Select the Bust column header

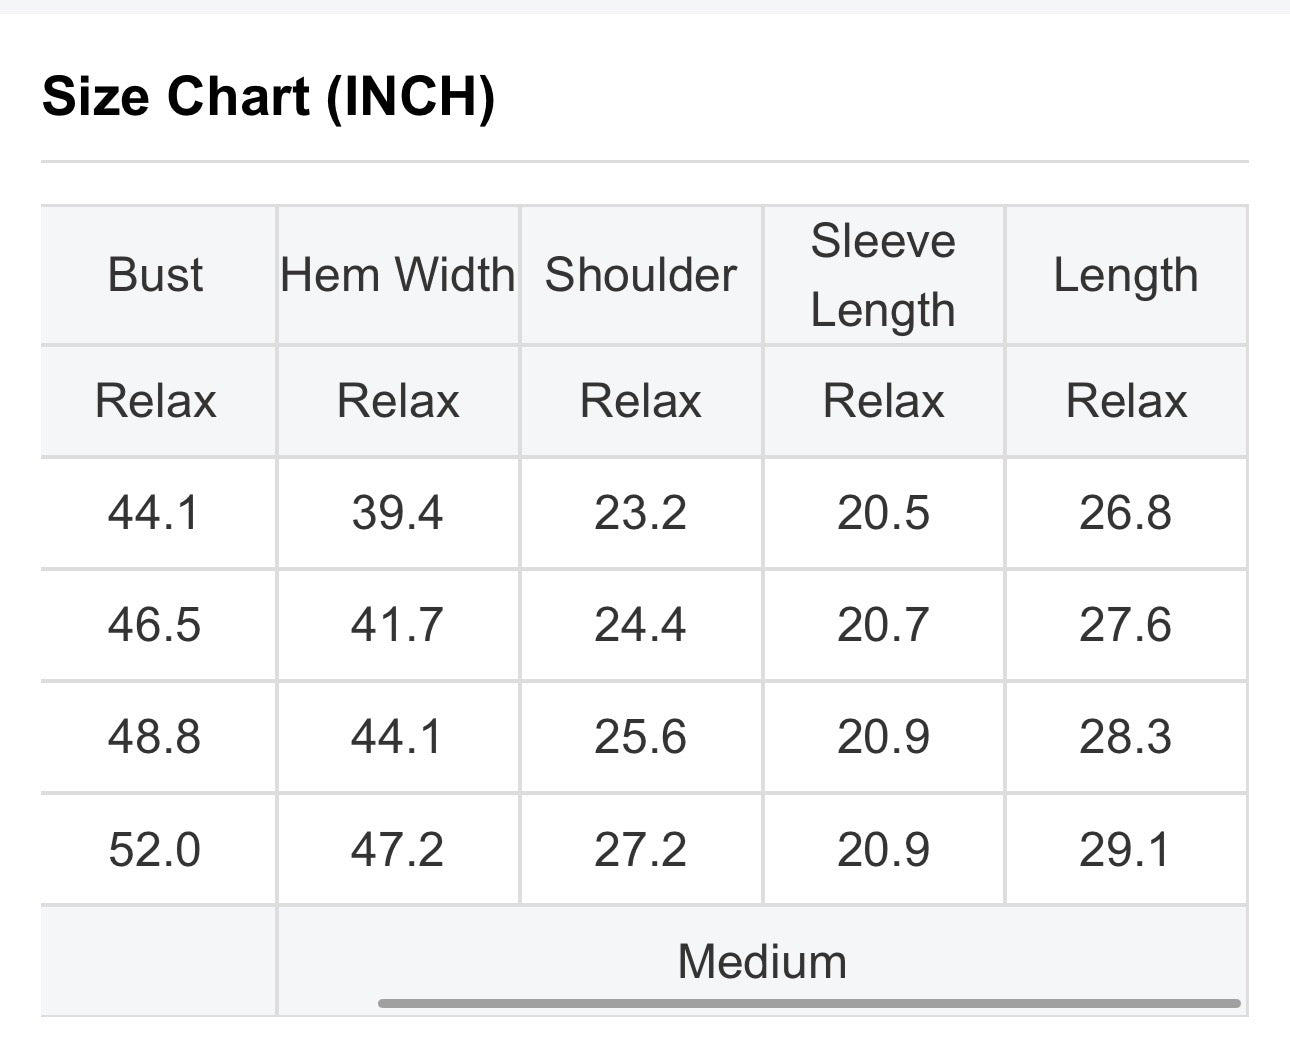pyautogui.click(x=157, y=275)
